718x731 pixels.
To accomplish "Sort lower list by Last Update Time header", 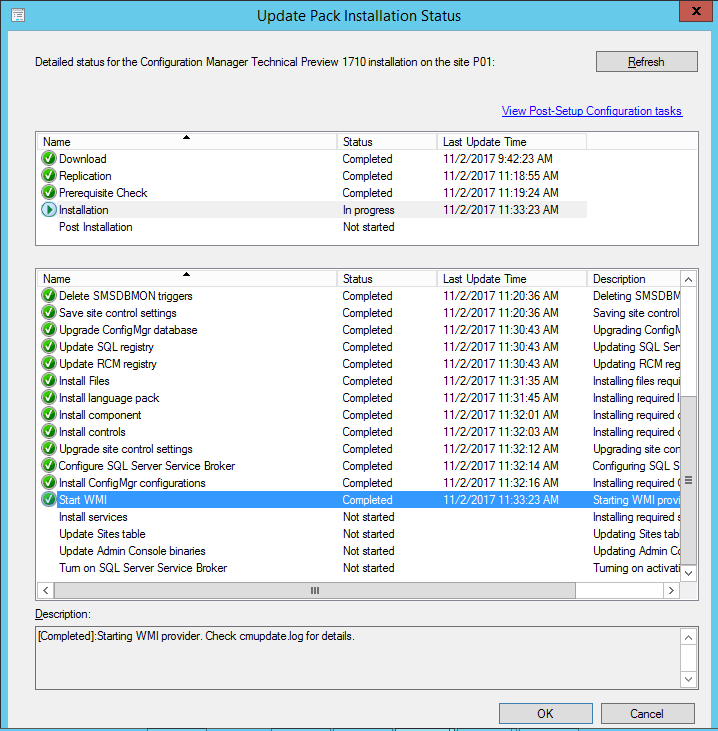I will pyautogui.click(x=511, y=279).
